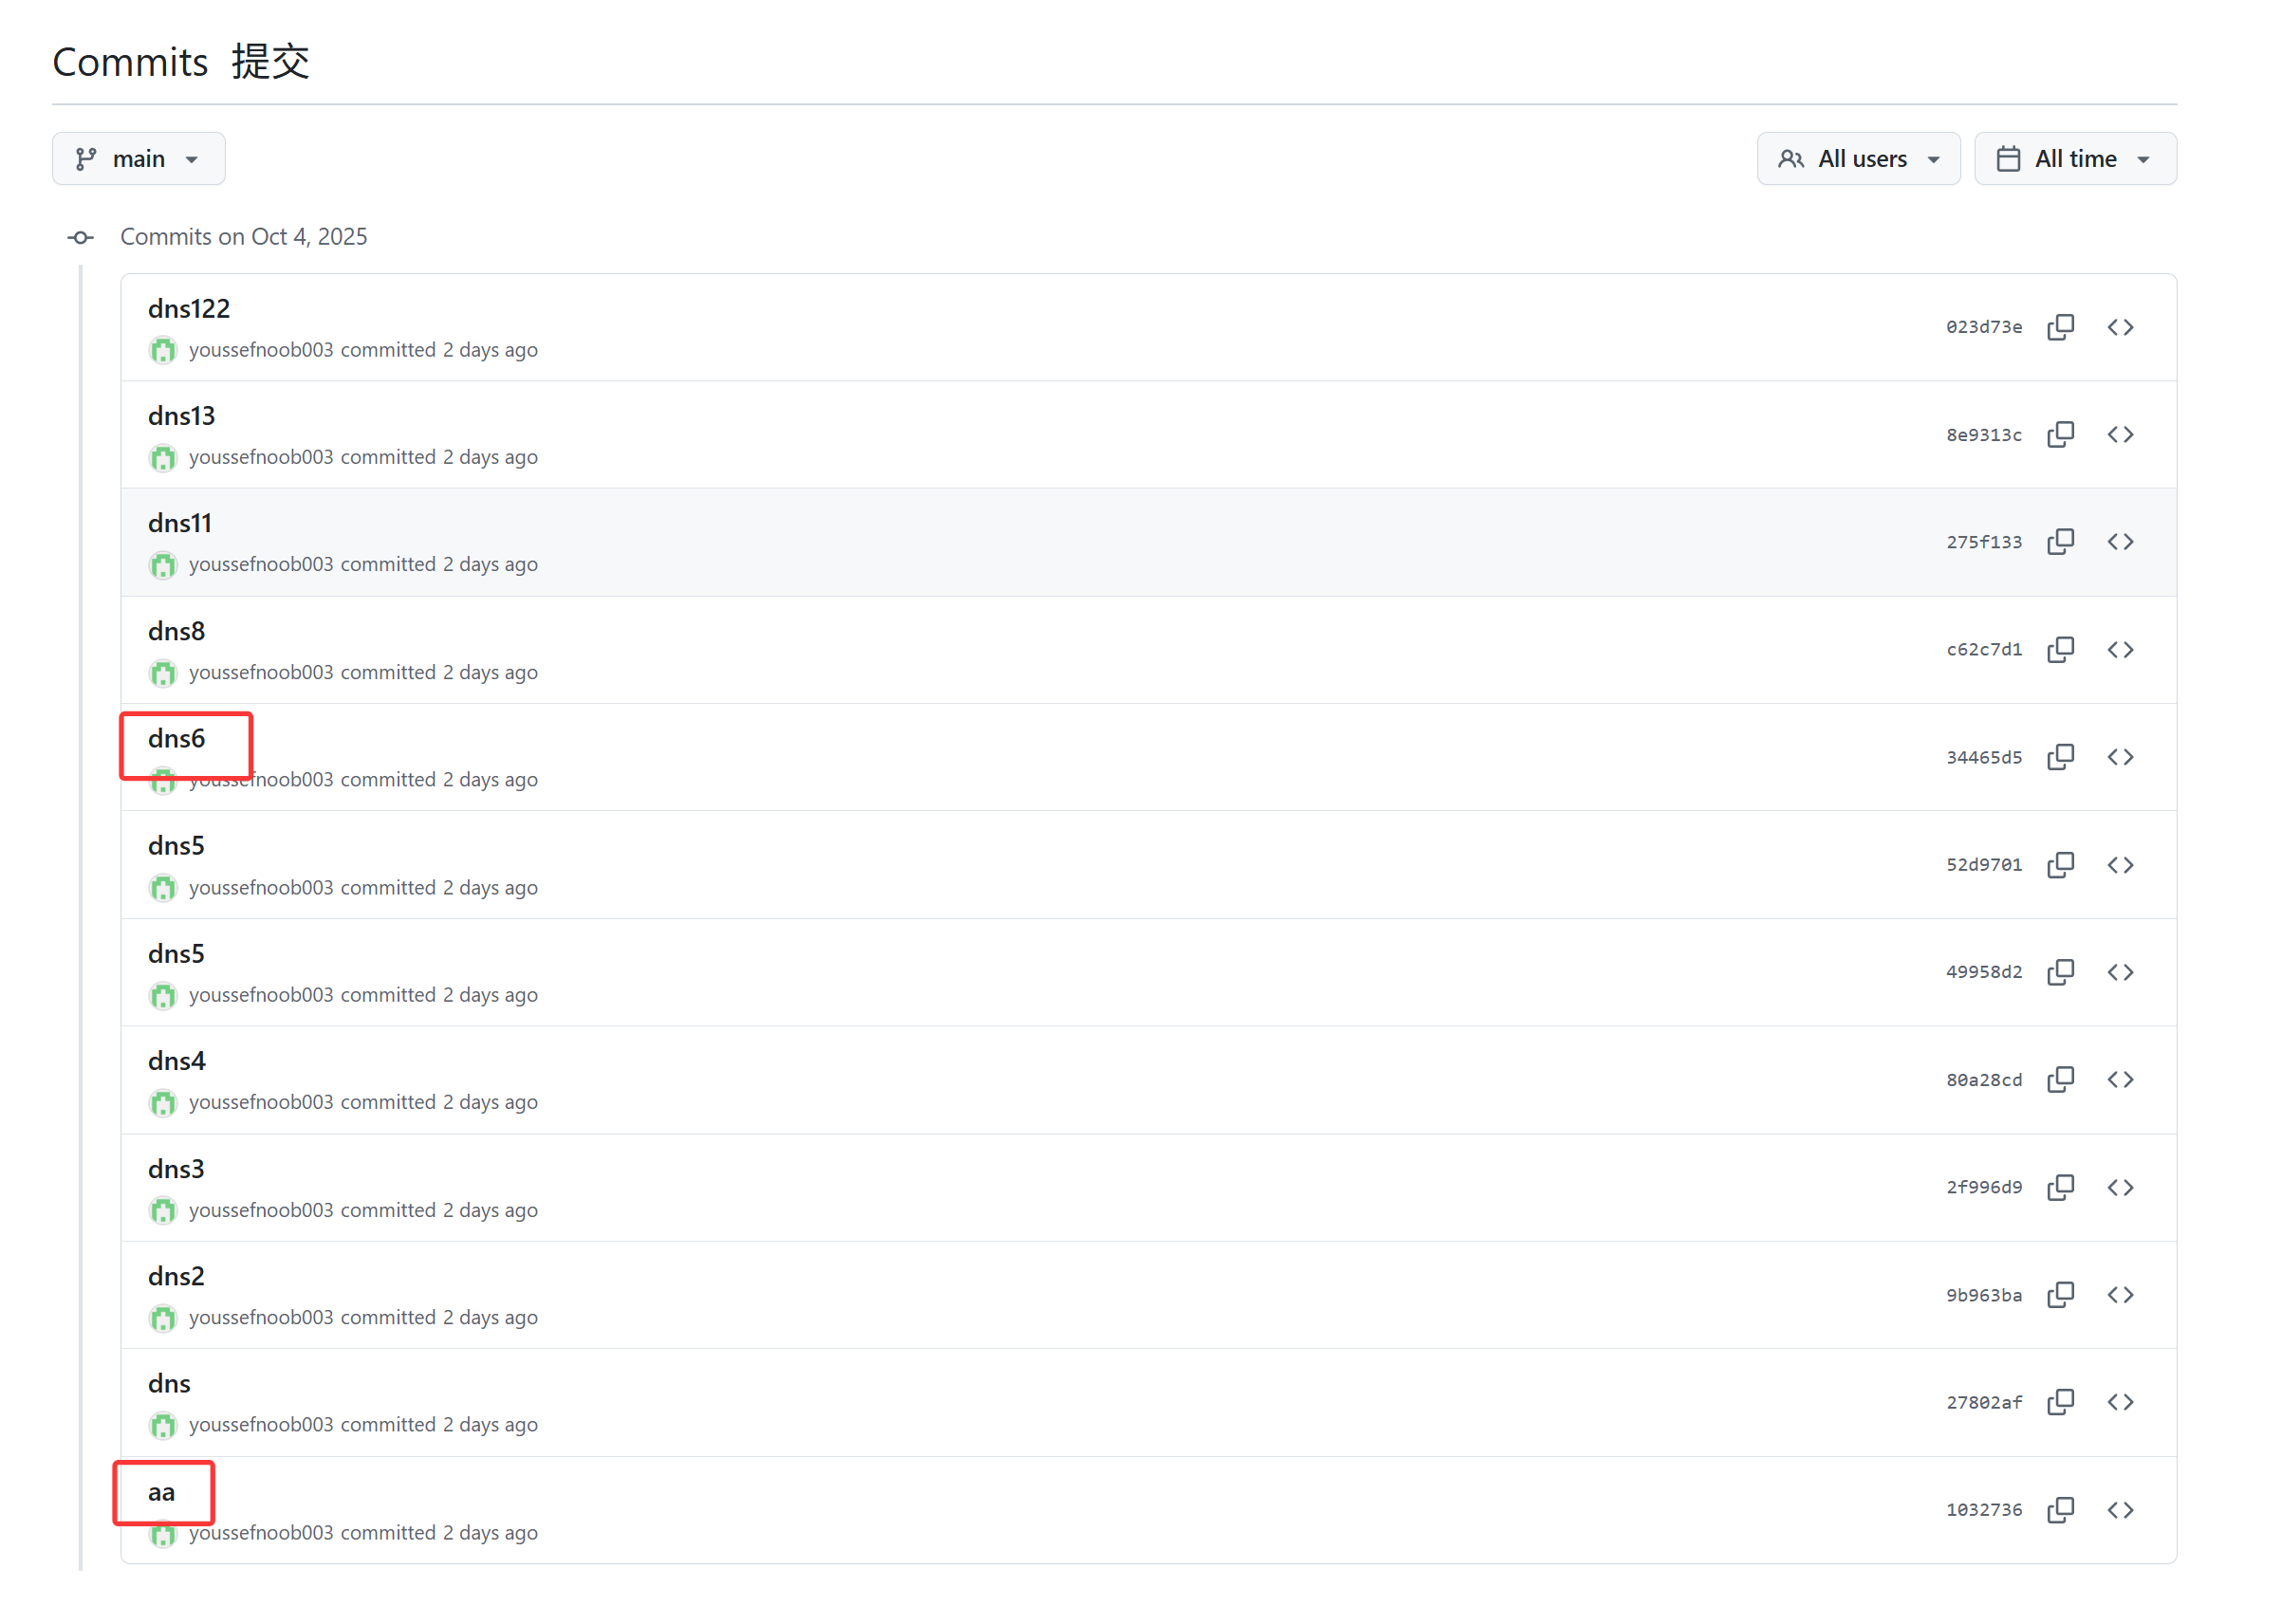Browse repository at commit 52d9701
Image resolution: width=2282 pixels, height=1624 pixels.
pyautogui.click(x=2120, y=865)
